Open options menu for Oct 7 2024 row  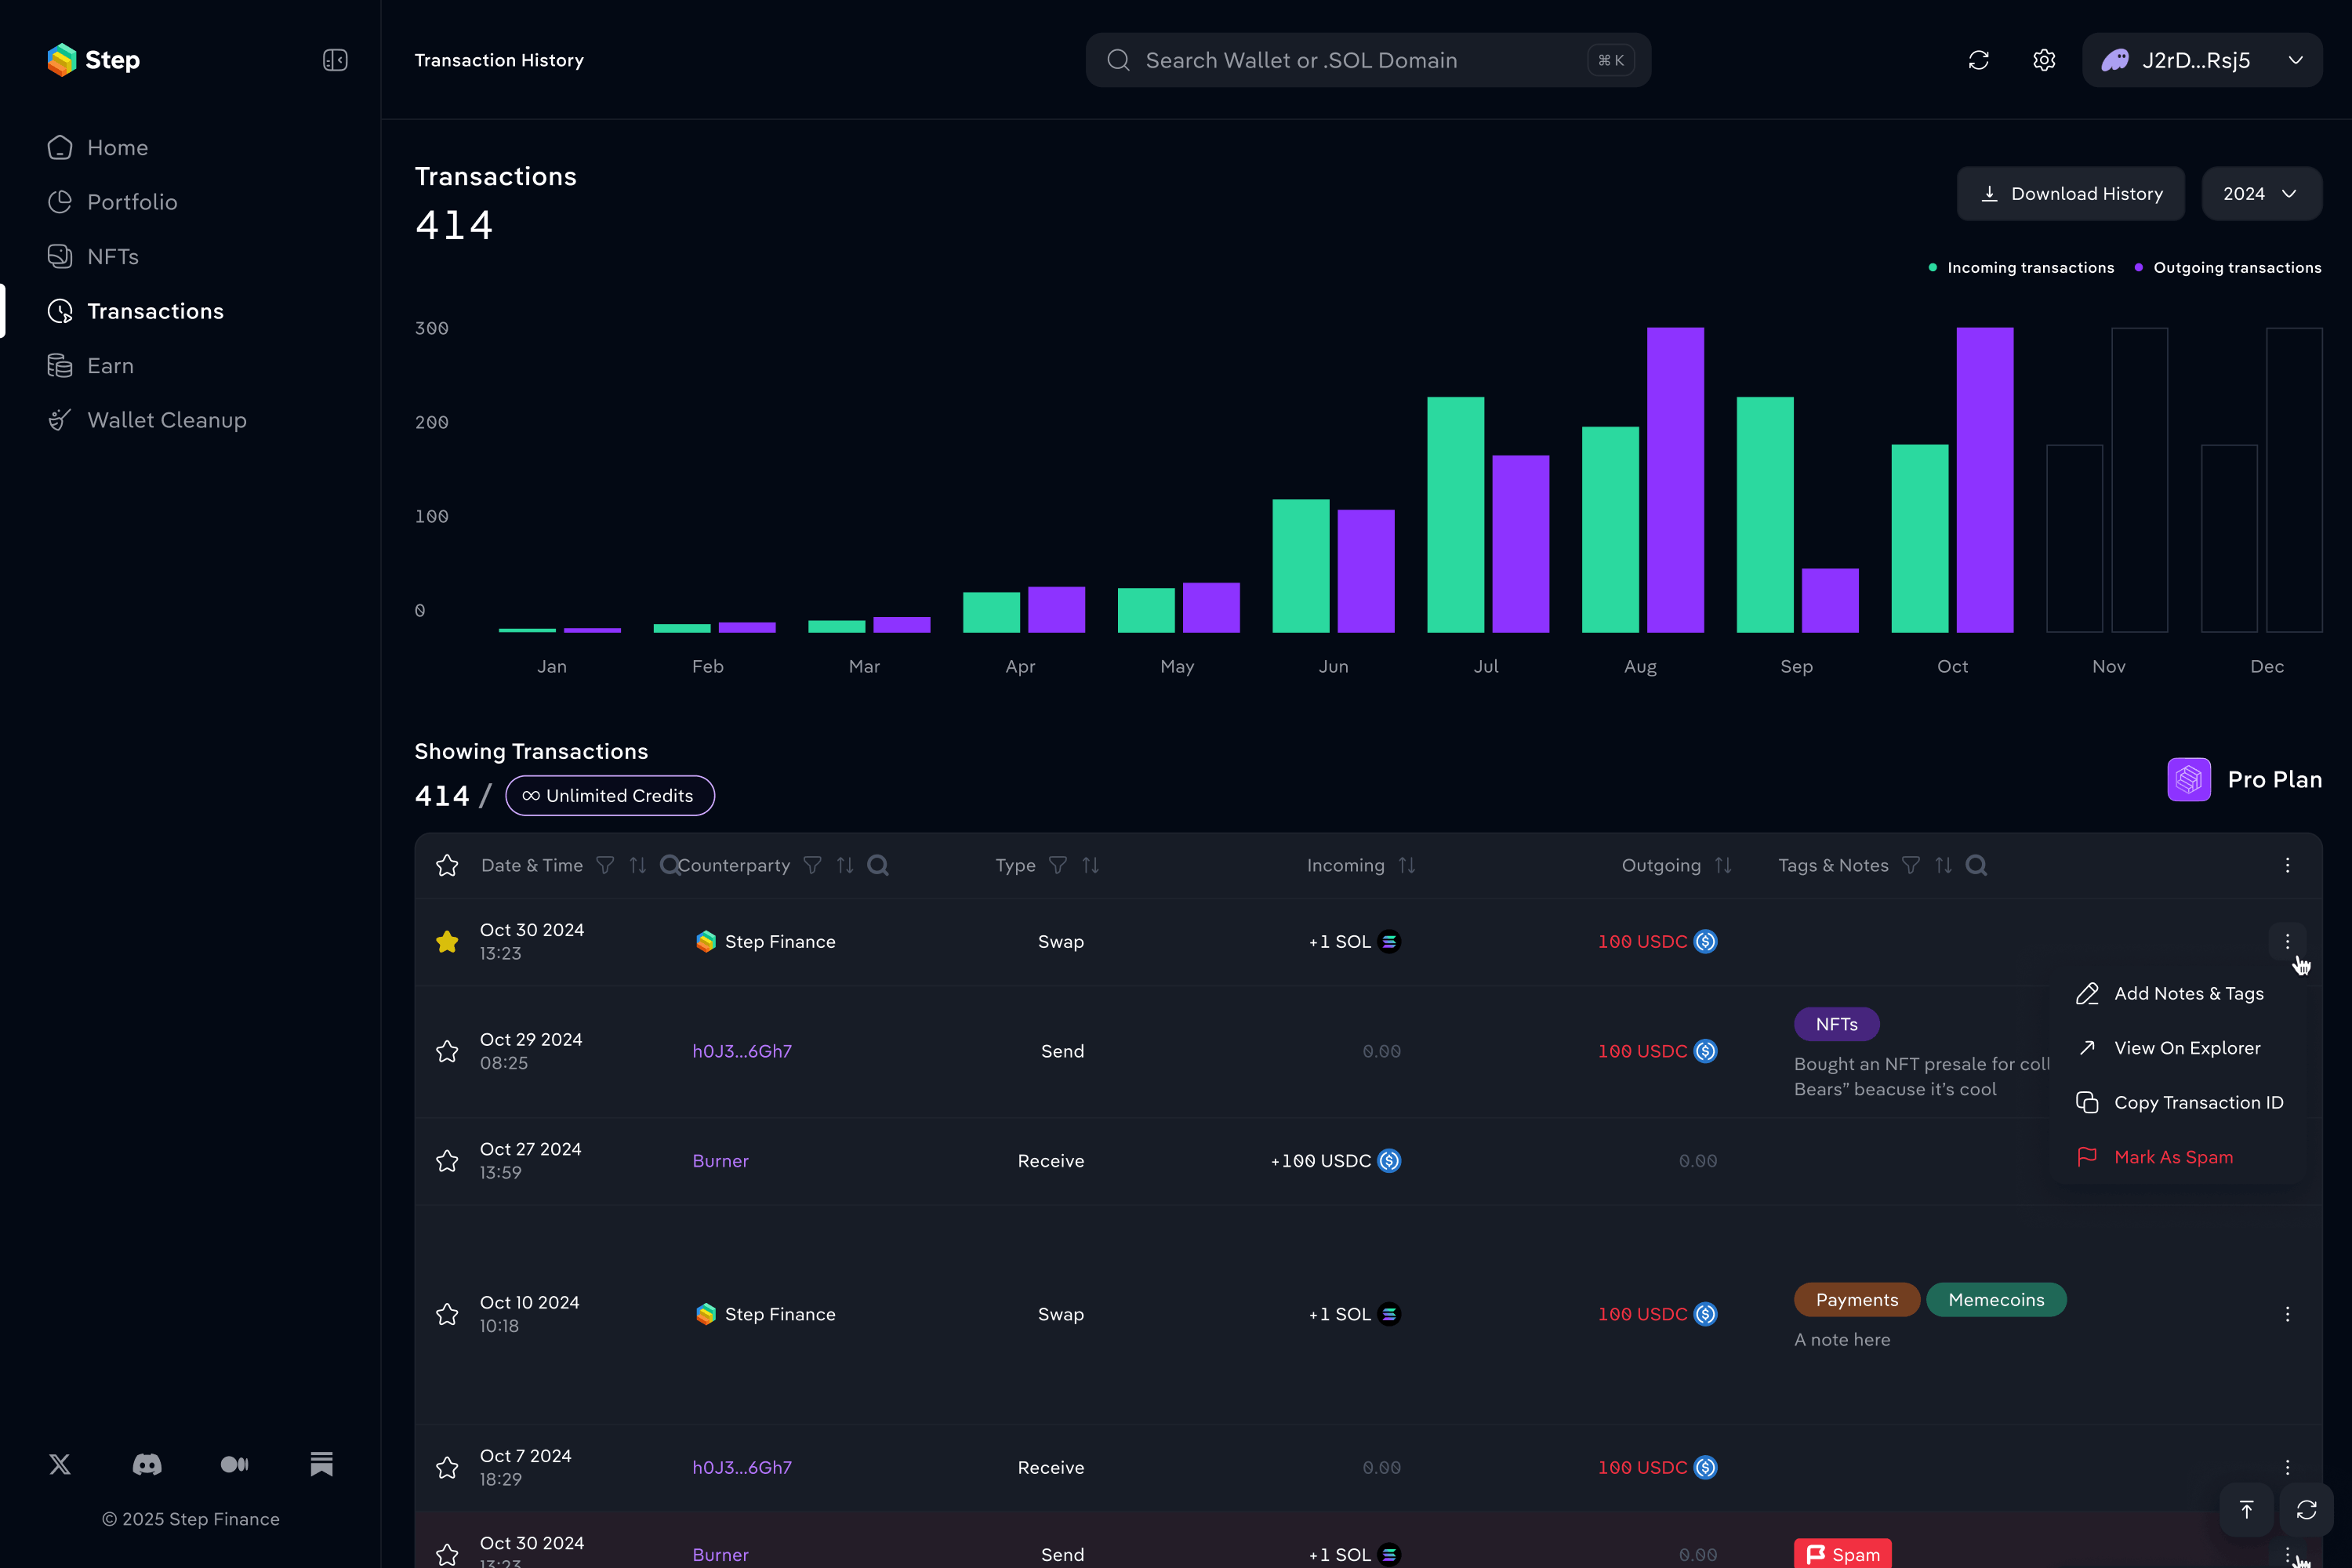[x=2287, y=1467]
